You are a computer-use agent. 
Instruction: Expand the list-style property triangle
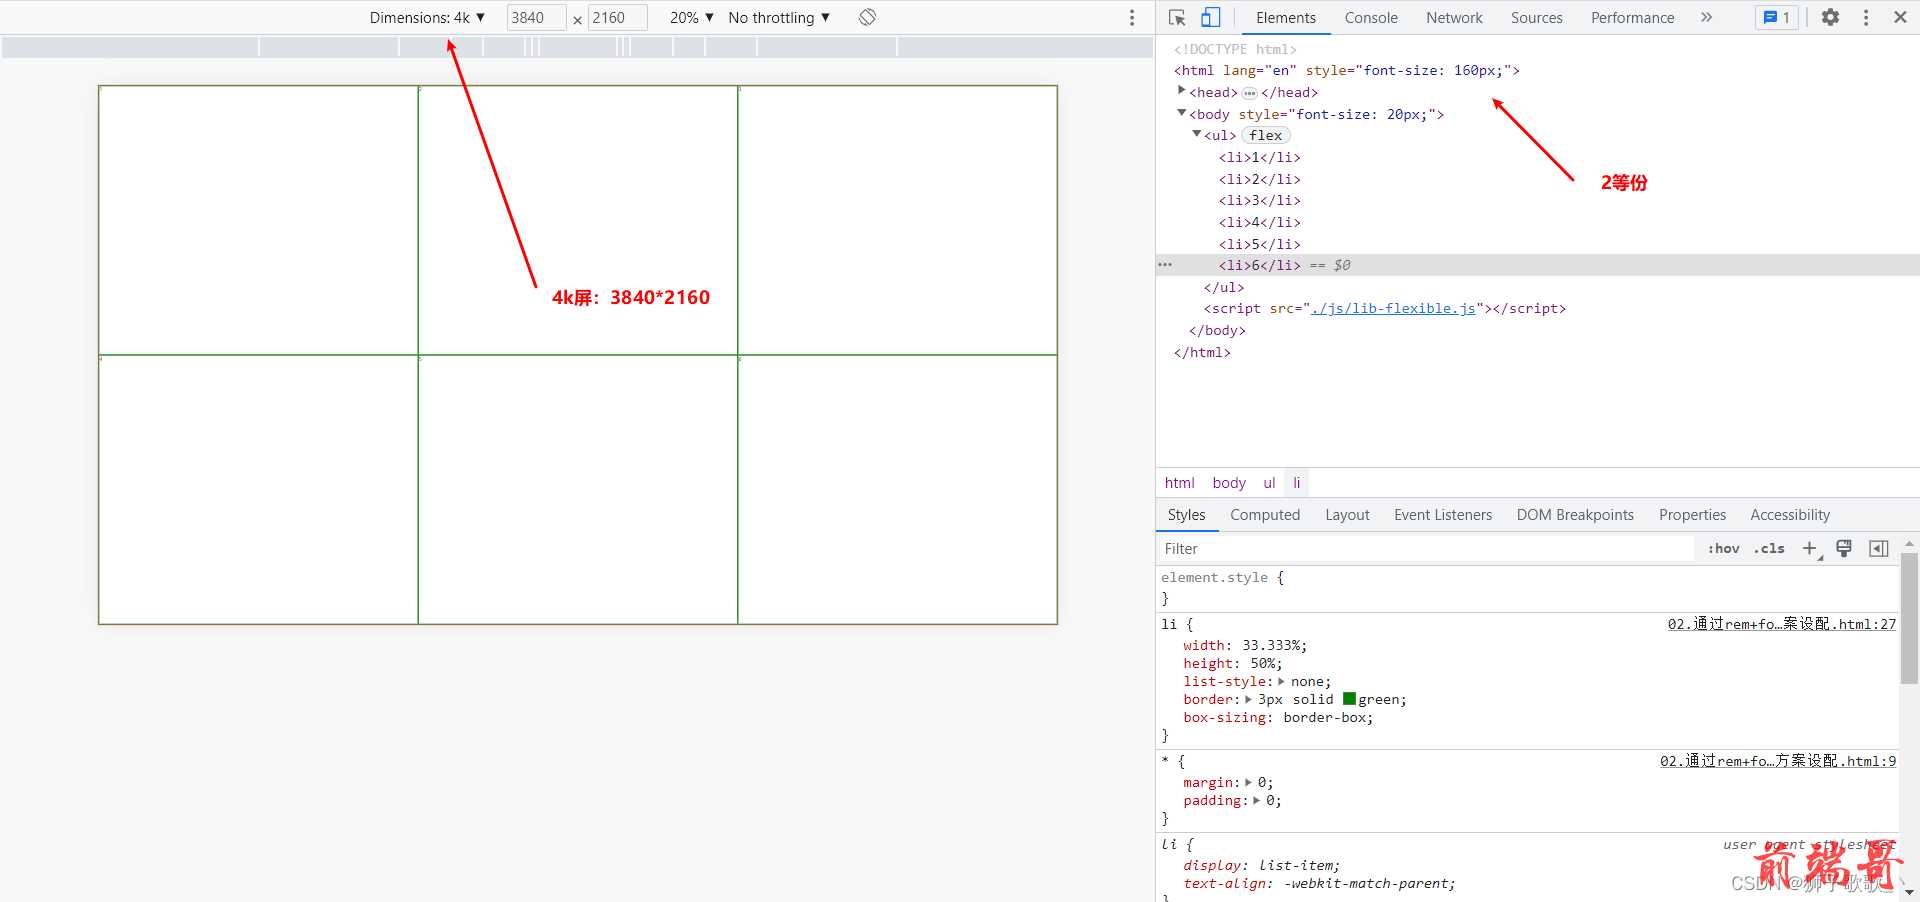(1281, 681)
